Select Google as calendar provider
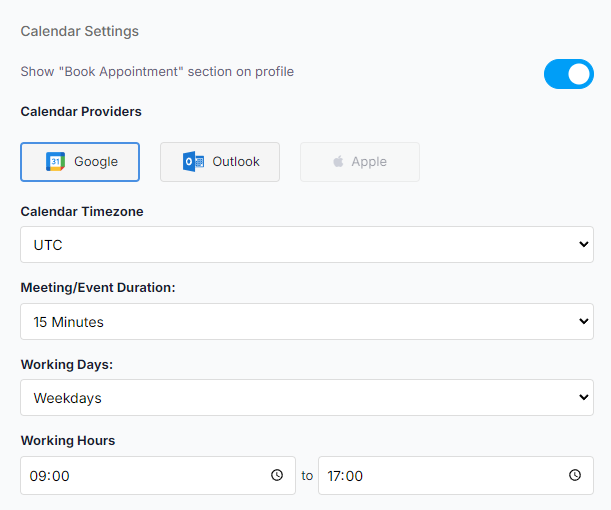The image size is (611, 510). (x=80, y=162)
